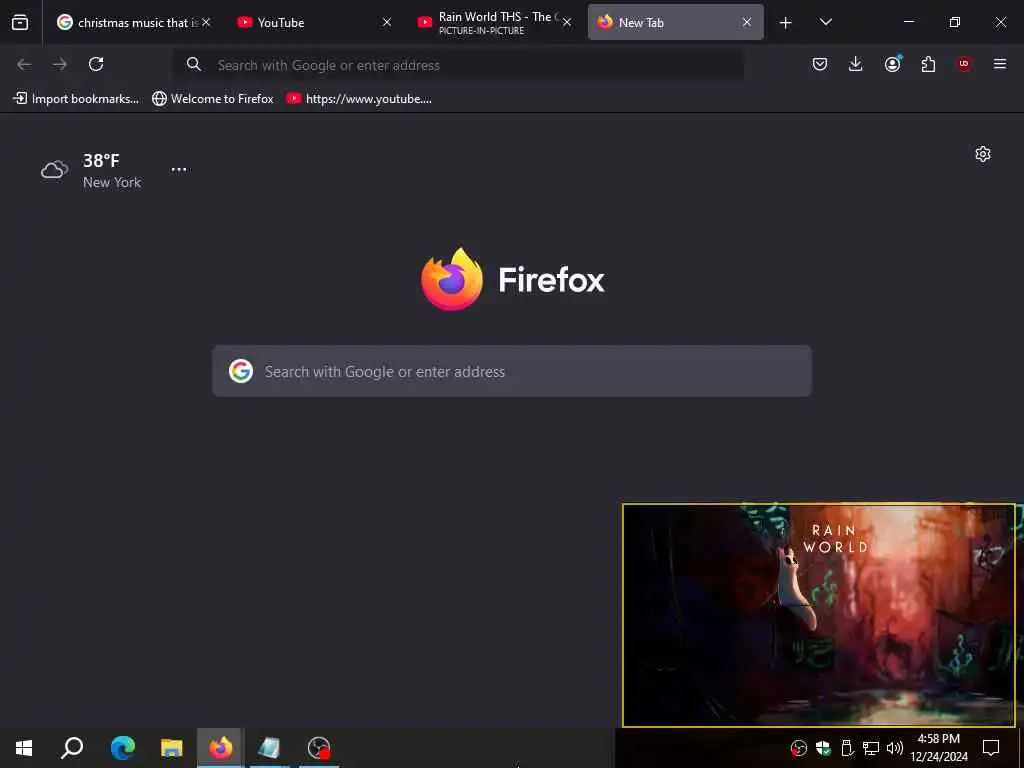Click the Google icon in search box
Image resolution: width=1024 pixels, height=768 pixels.
pyautogui.click(x=241, y=371)
